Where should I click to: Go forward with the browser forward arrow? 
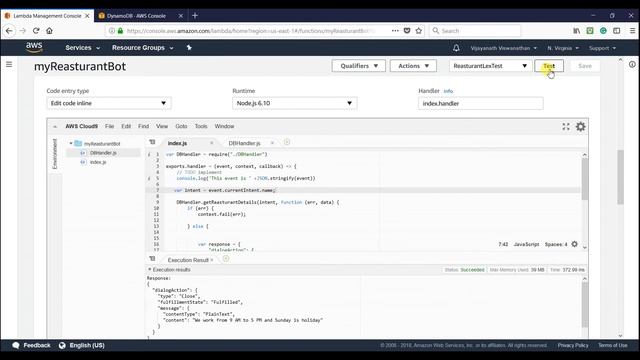(22, 31)
